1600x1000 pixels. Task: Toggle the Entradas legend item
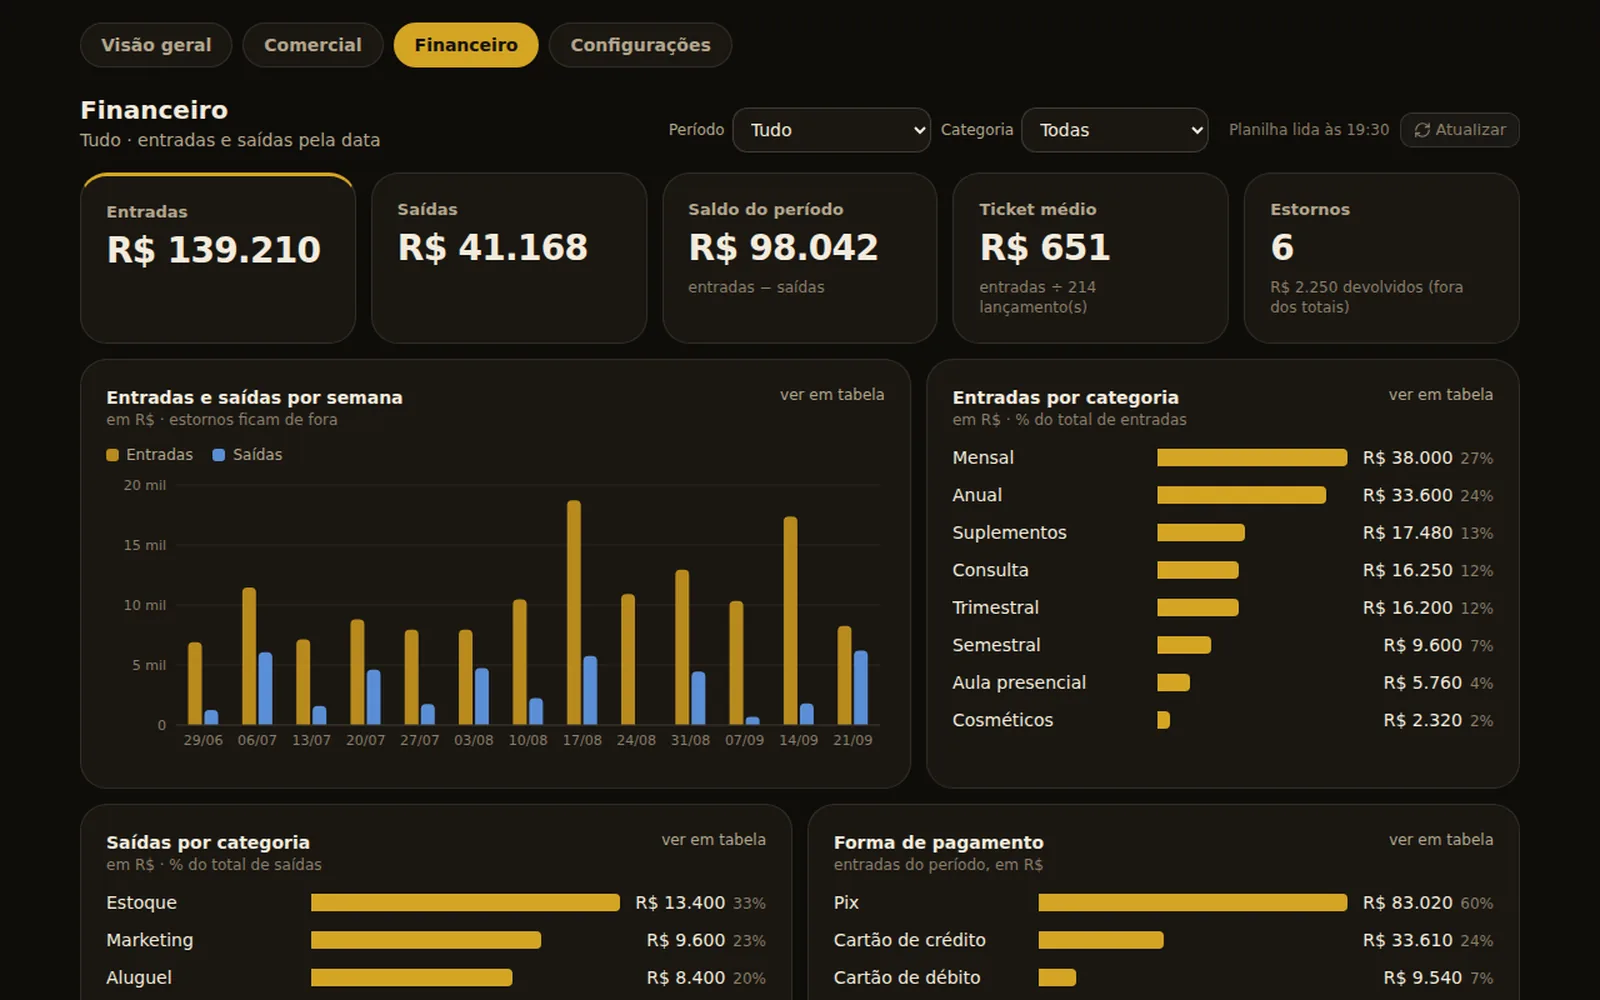[150, 455]
